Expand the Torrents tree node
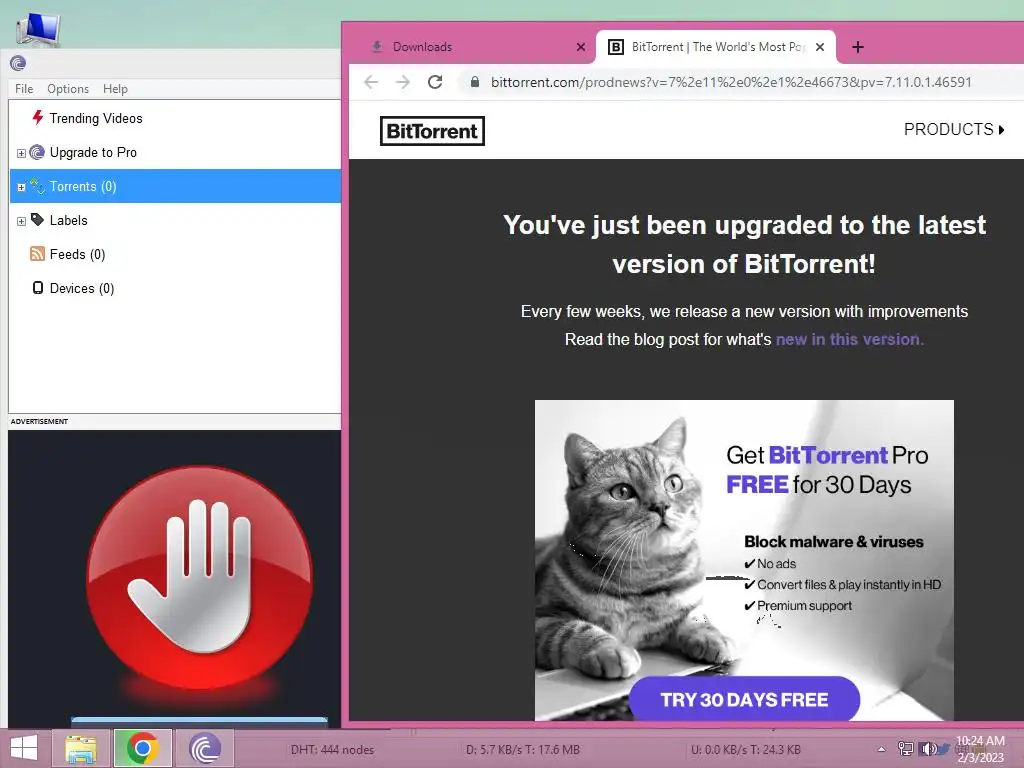Image resolution: width=1024 pixels, height=768 pixels. [21, 187]
